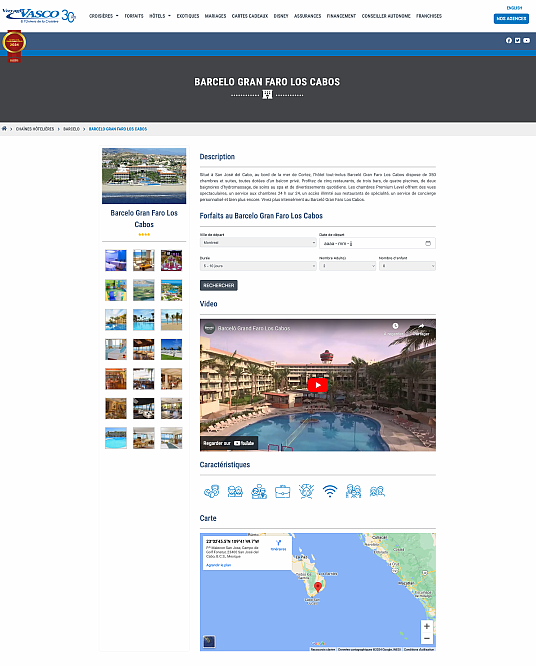Expand the departure city dropdown showing Montréal
This screenshot has height=666, width=536.
[258, 243]
